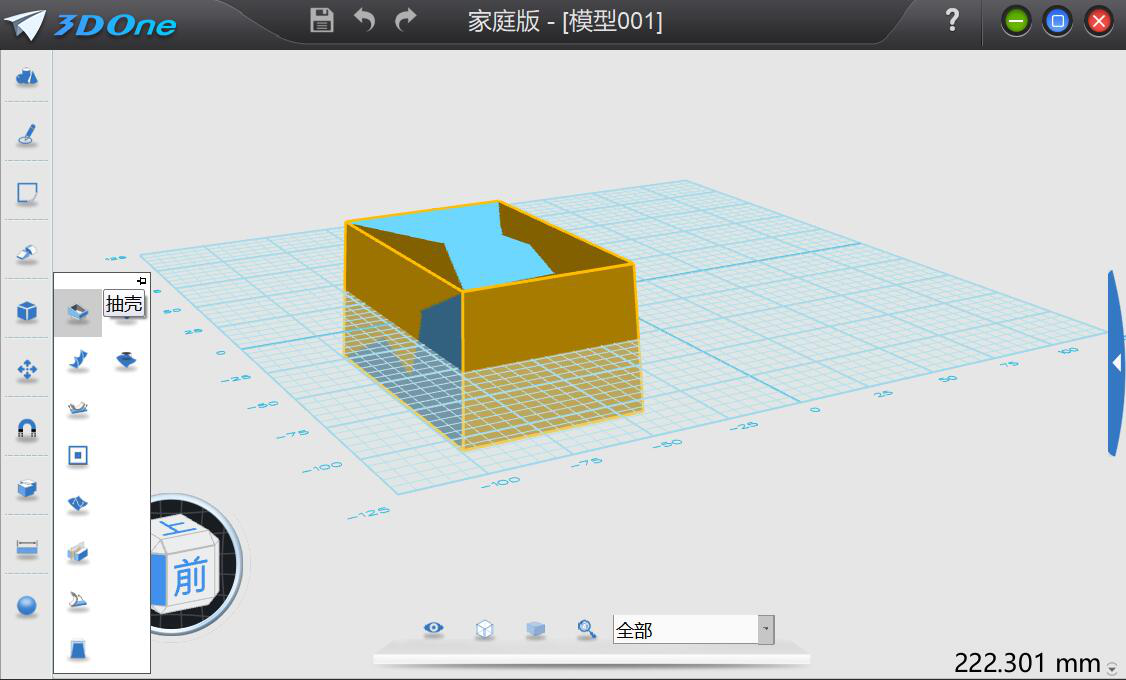Toggle wireframe display cube icon

pos(484,628)
